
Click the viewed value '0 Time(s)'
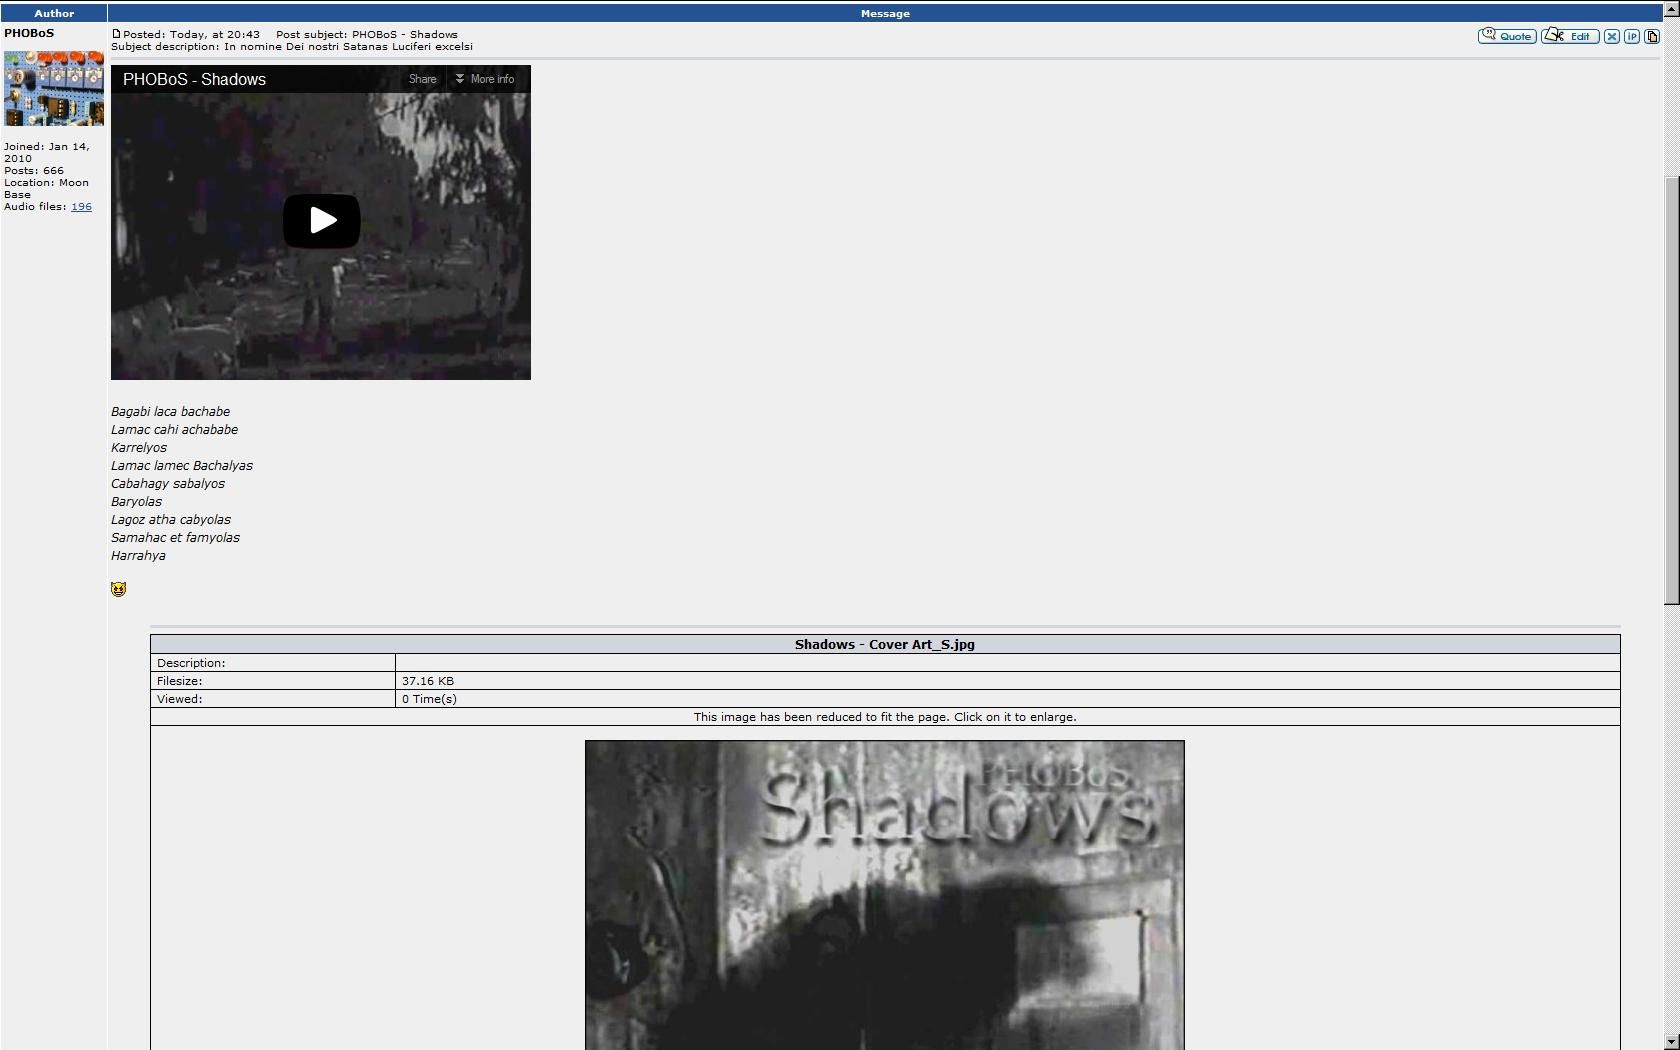[429, 699]
